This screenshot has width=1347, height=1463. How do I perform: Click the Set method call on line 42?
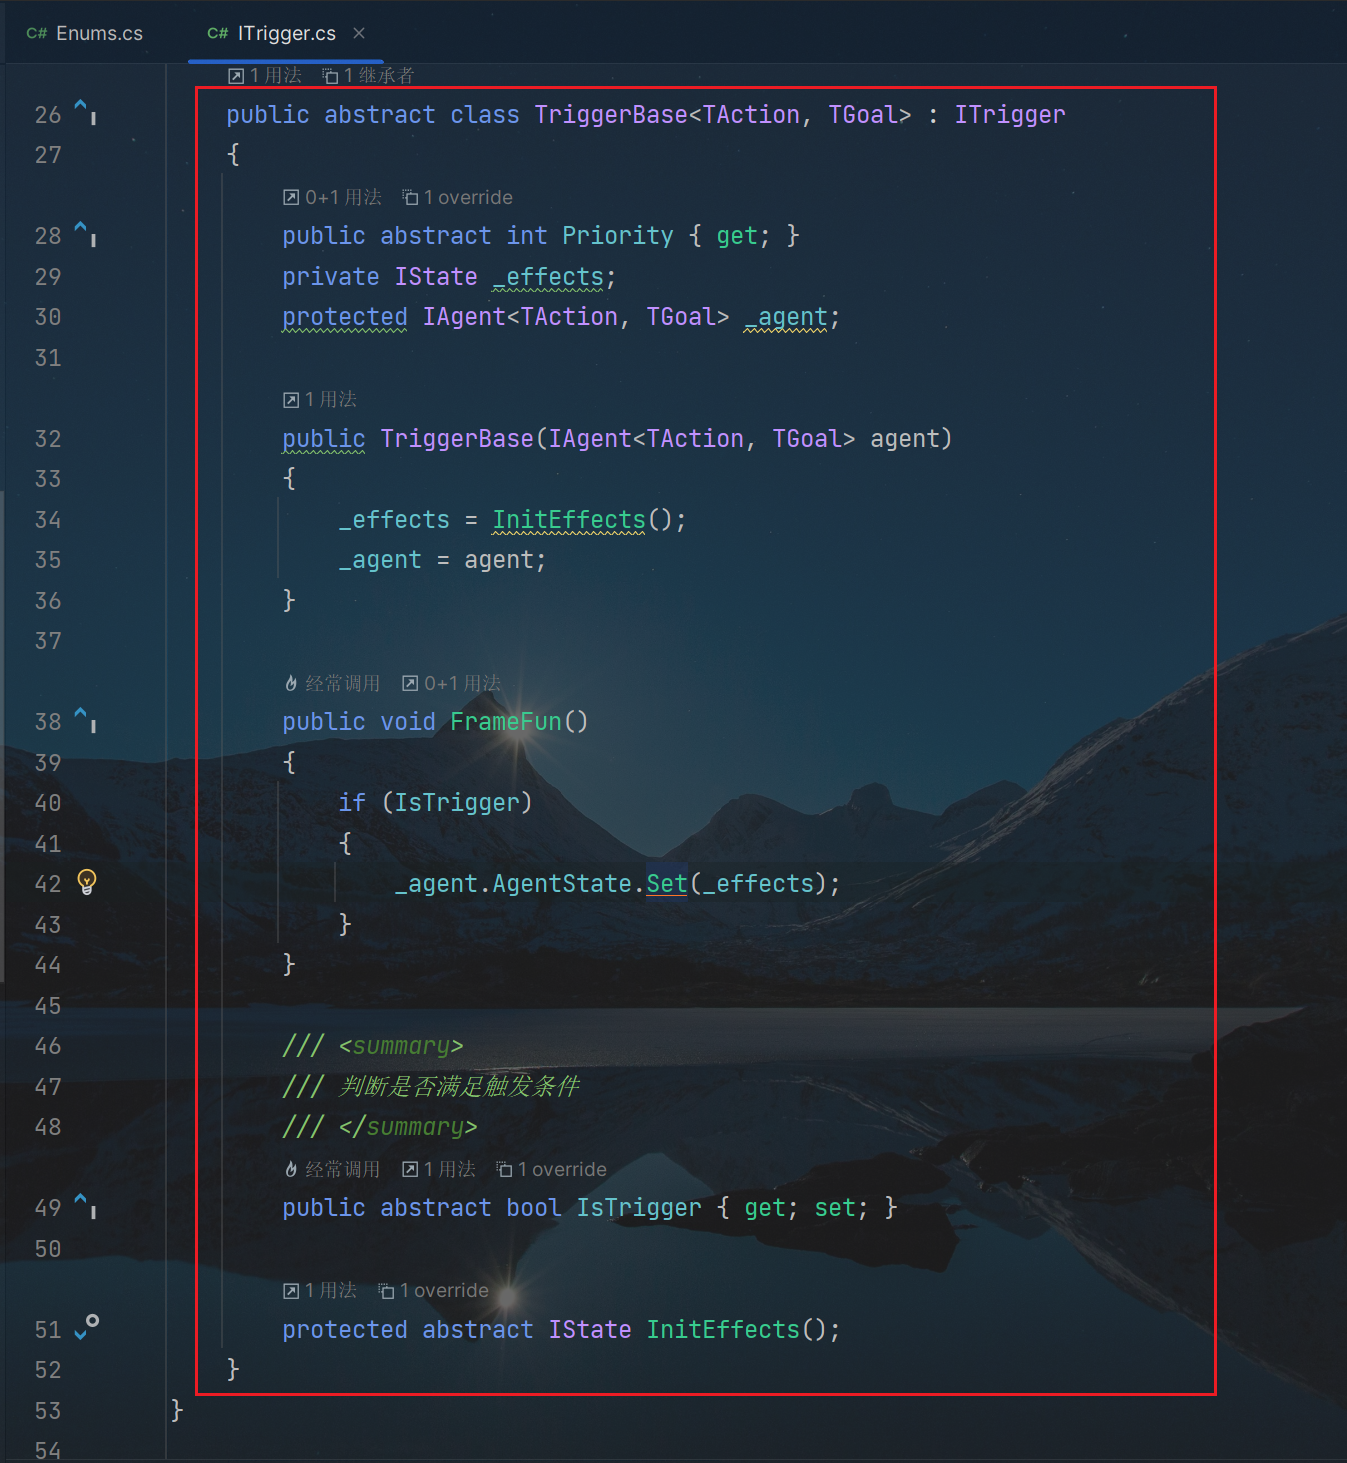(667, 884)
